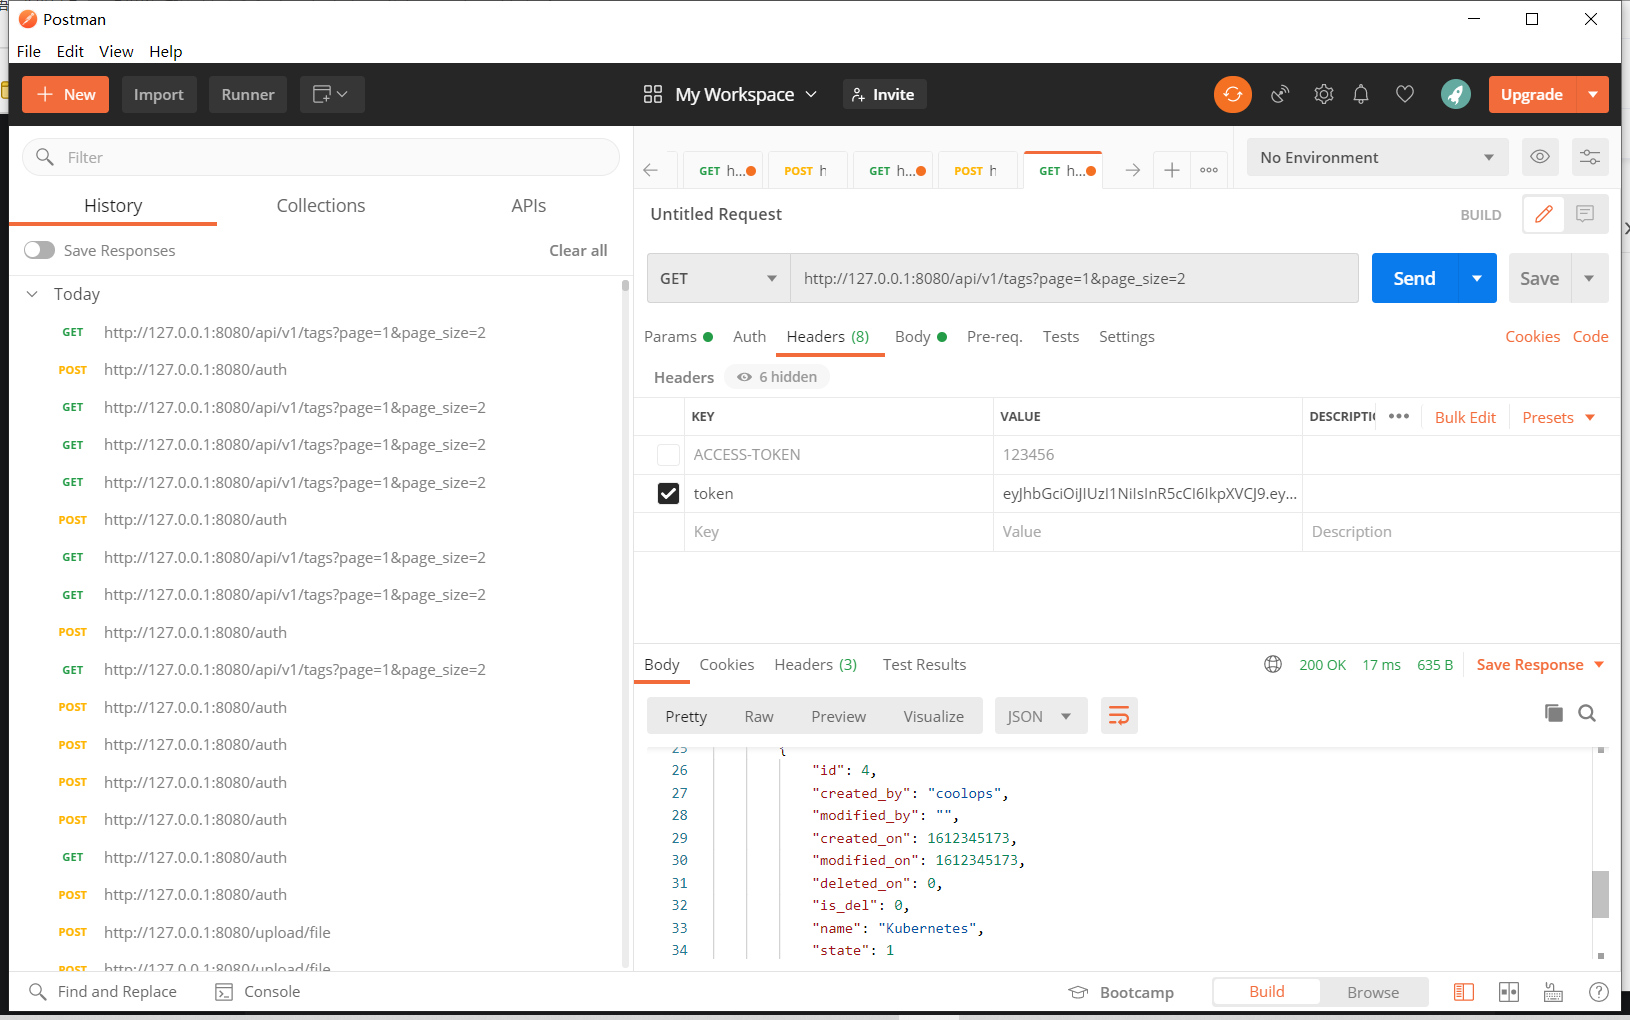
Task: Toggle the Save Responses switch
Action: (40, 250)
